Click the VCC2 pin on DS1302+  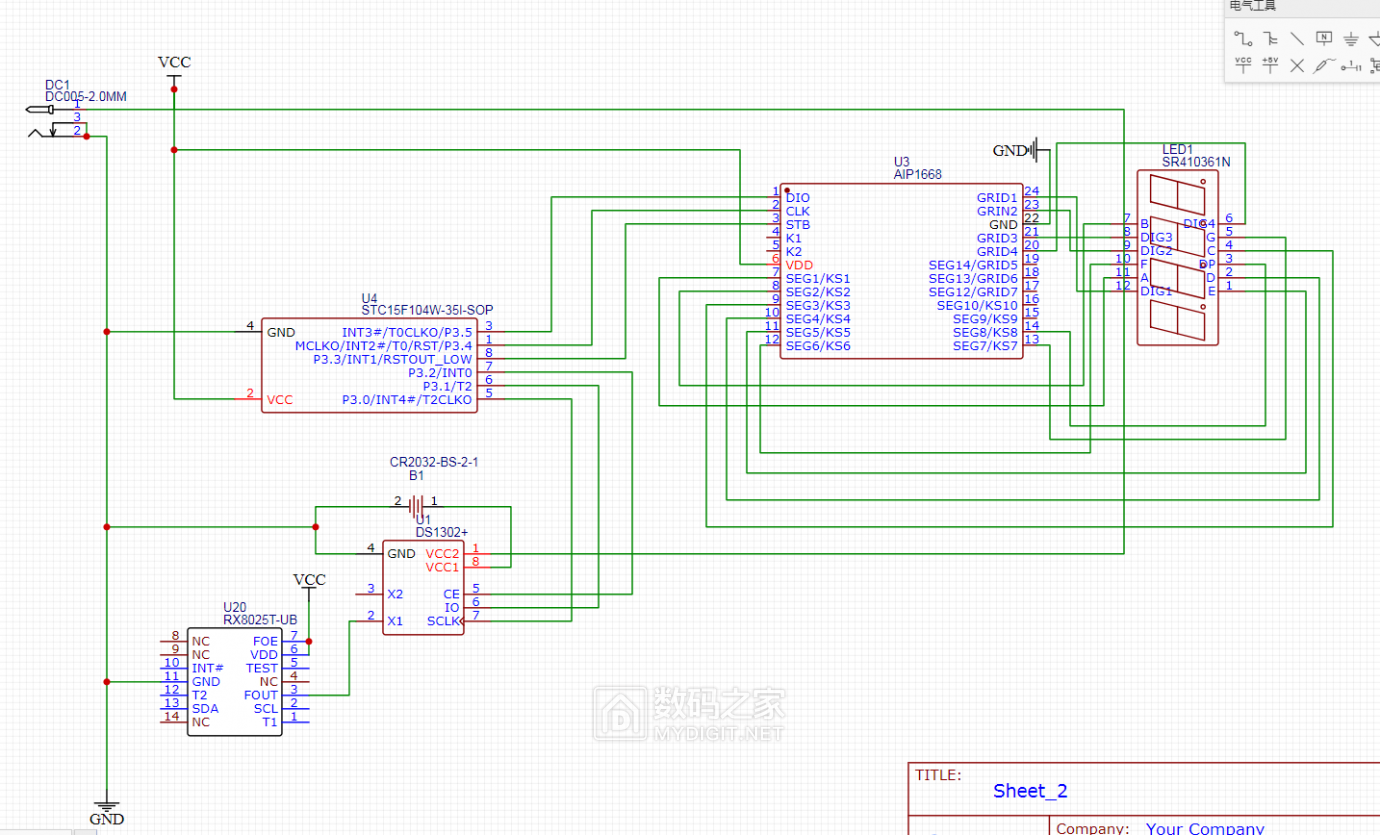pyautogui.click(x=442, y=553)
